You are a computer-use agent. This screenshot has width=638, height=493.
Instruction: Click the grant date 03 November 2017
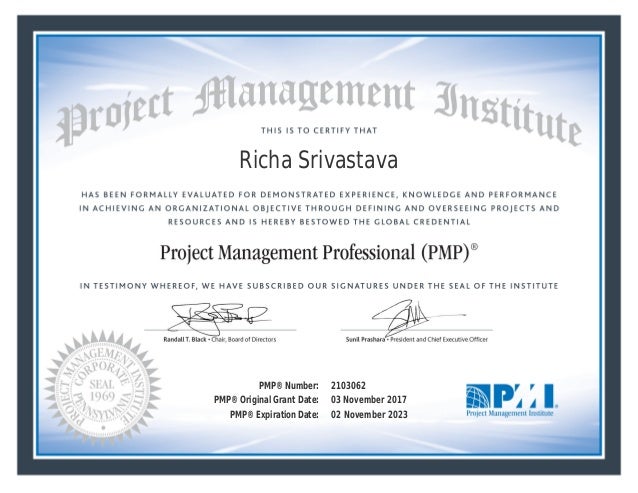(x=369, y=399)
